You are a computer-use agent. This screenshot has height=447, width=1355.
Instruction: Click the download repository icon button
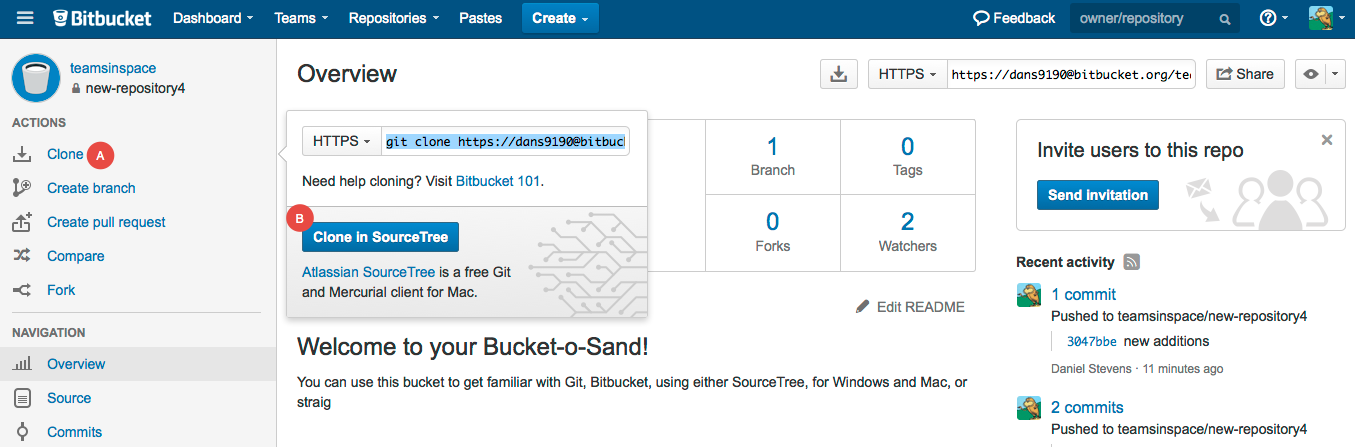pyautogui.click(x=839, y=74)
